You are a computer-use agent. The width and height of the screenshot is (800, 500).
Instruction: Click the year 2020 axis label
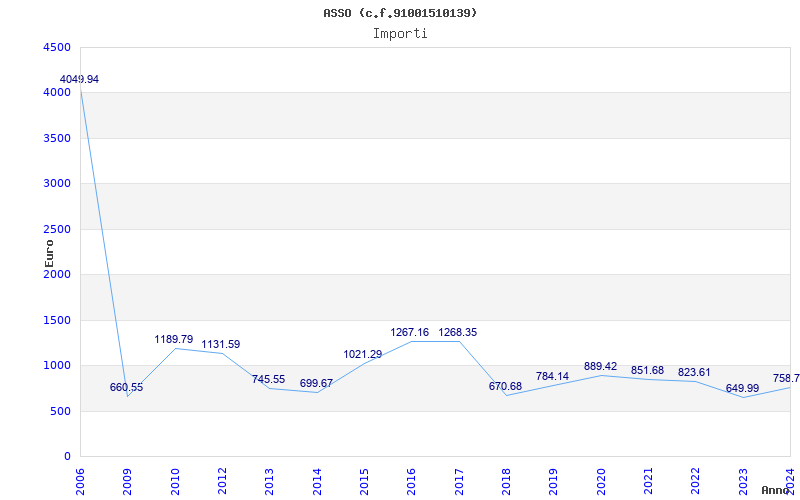601,482
